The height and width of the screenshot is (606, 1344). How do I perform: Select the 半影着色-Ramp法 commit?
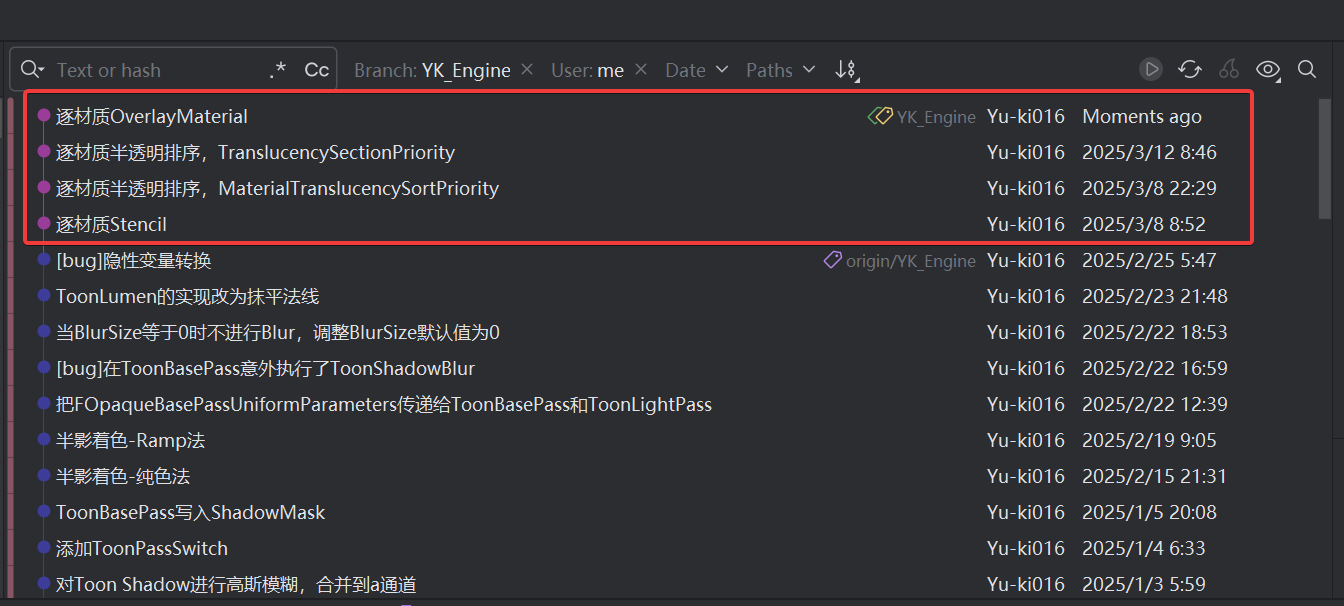[130, 440]
